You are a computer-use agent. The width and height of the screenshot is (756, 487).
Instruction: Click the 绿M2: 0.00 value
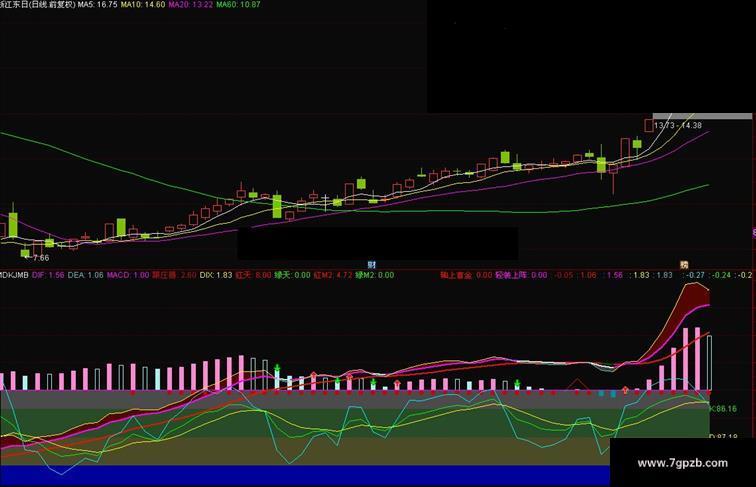pos(375,275)
